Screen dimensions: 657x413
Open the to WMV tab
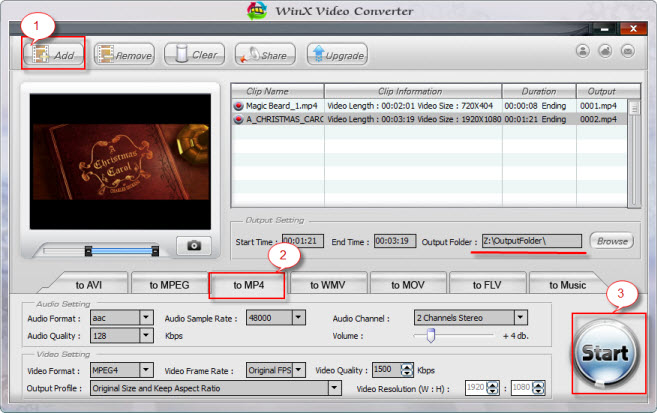pyautogui.click(x=328, y=285)
